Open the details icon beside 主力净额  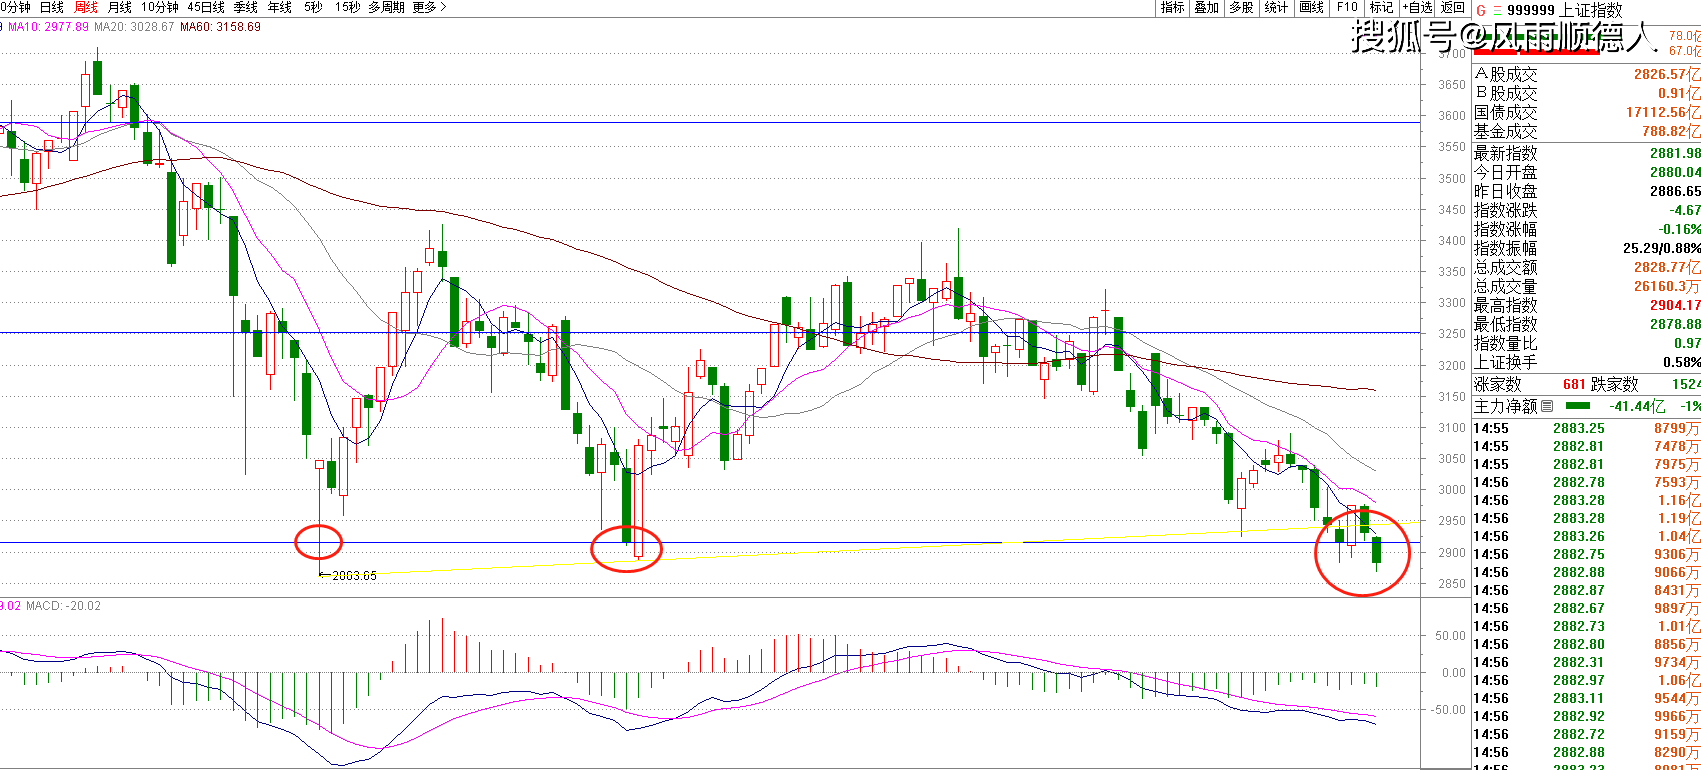tap(1547, 406)
